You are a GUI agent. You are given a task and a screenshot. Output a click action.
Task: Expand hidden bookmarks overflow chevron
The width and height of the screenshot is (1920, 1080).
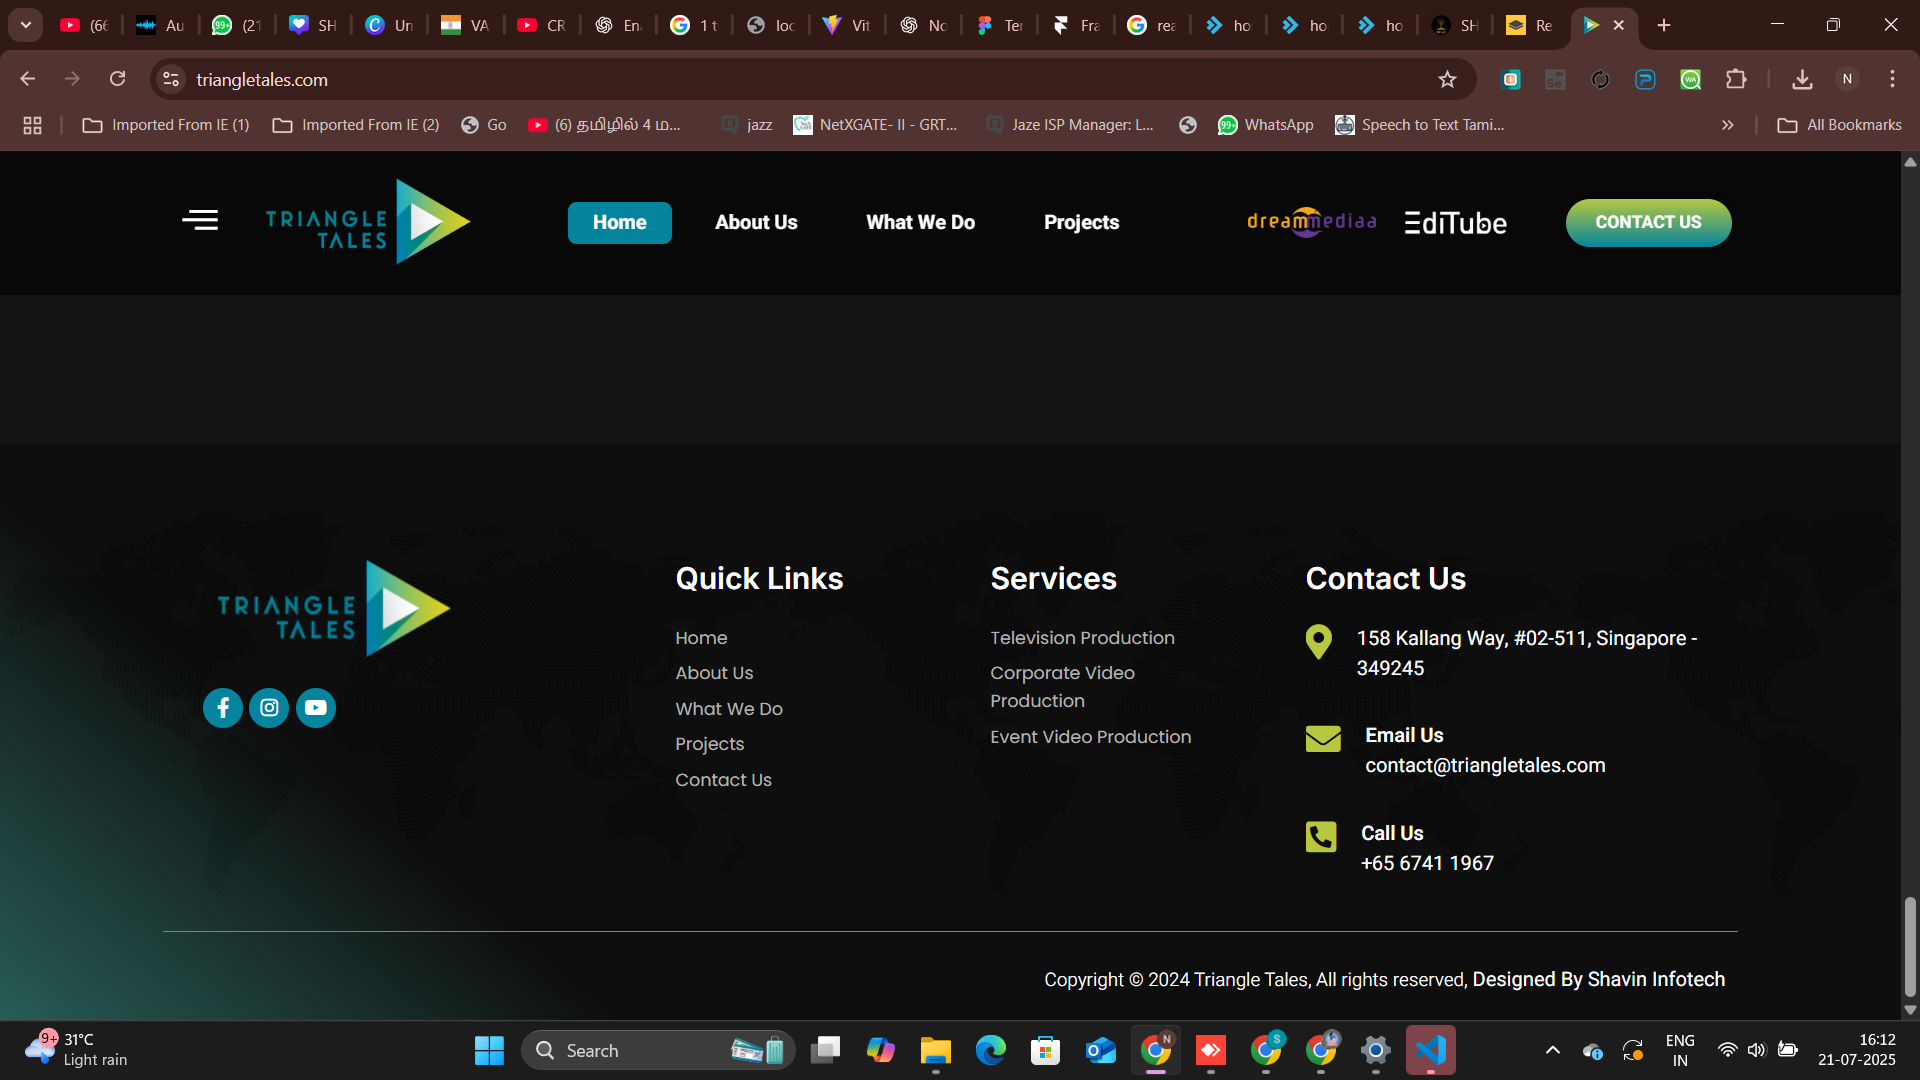click(x=1727, y=125)
